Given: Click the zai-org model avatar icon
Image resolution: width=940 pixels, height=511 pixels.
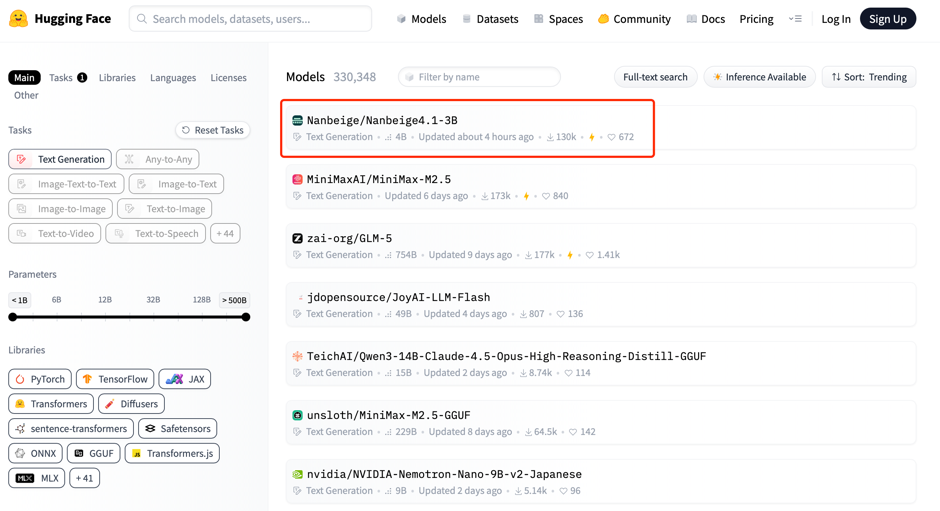Looking at the screenshot, I should click(x=297, y=238).
